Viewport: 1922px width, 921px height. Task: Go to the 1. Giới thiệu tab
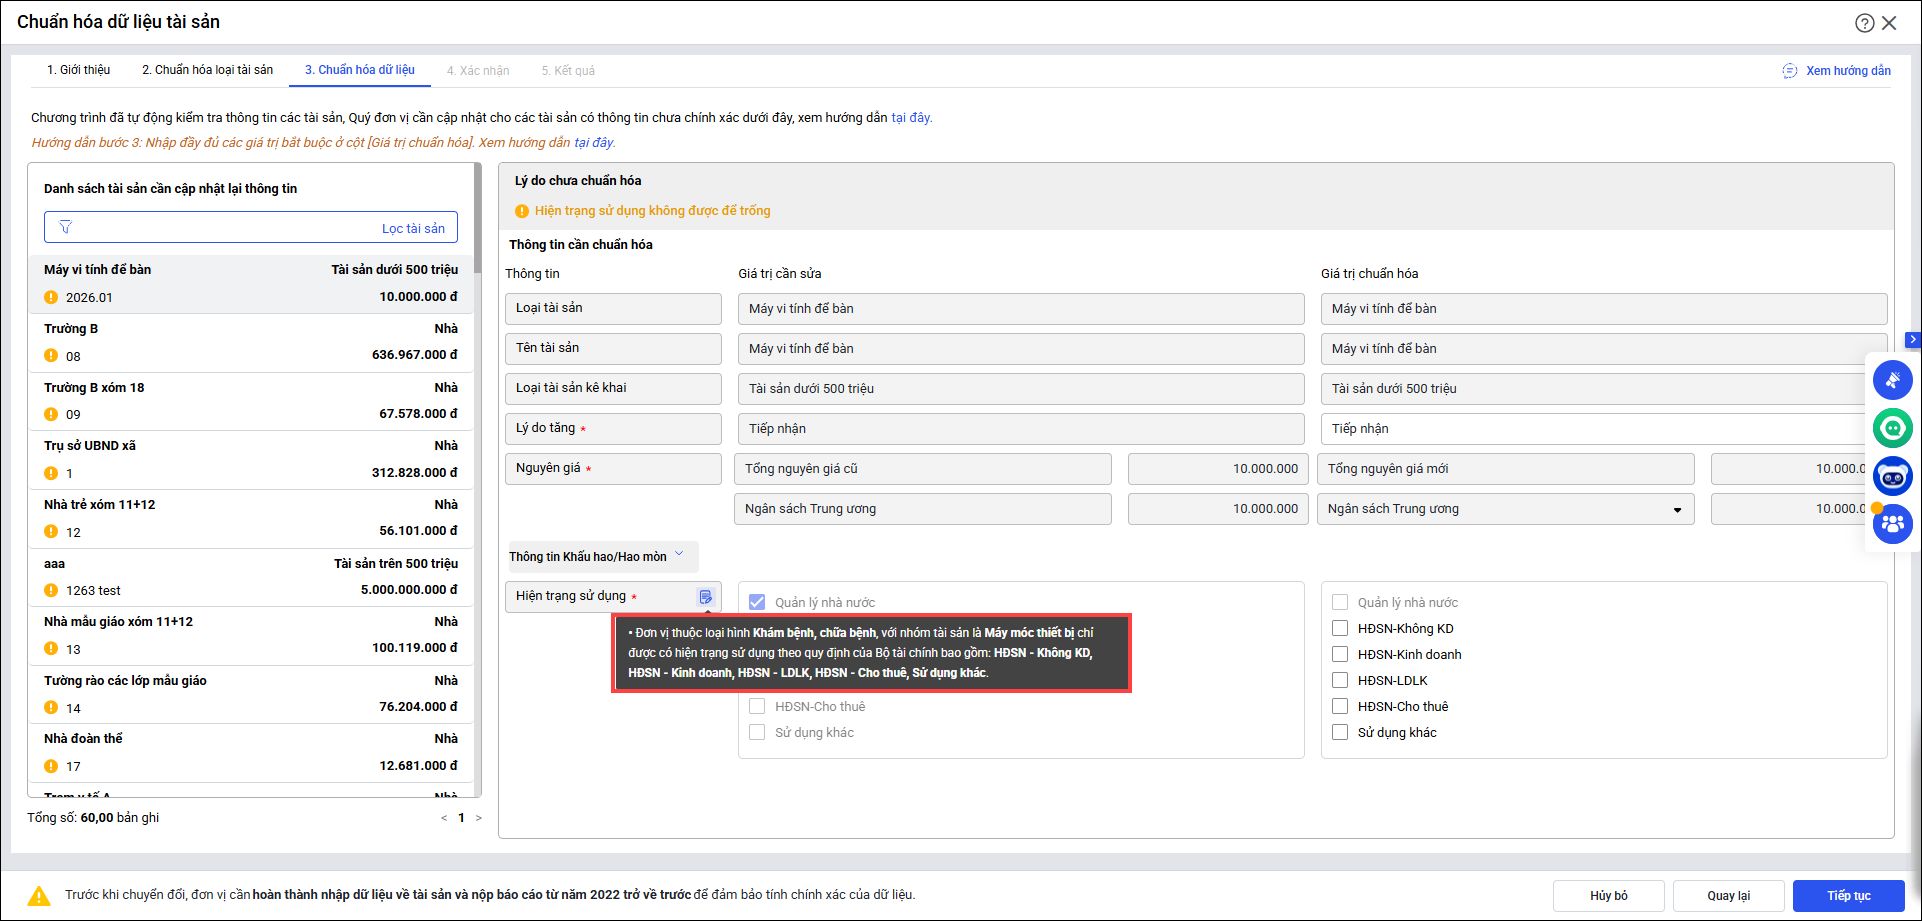[x=78, y=70]
